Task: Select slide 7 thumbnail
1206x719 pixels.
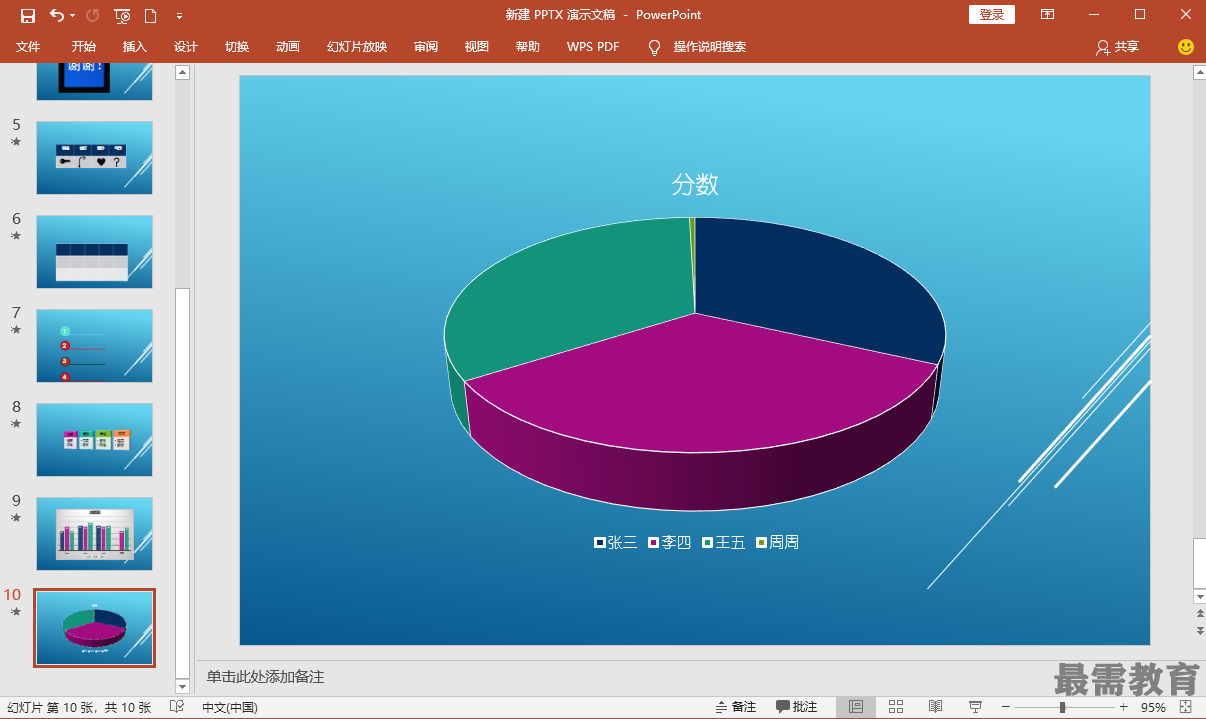Action: 95,346
